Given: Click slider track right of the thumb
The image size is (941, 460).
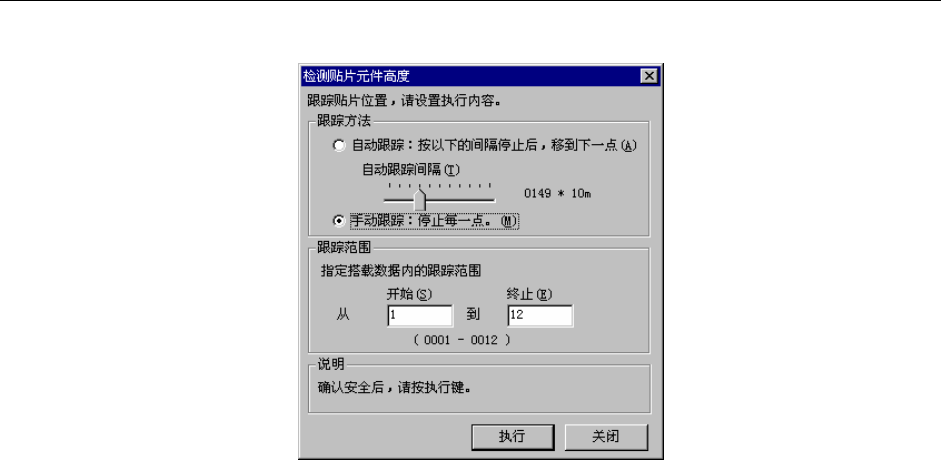Looking at the screenshot, I should click(460, 200).
